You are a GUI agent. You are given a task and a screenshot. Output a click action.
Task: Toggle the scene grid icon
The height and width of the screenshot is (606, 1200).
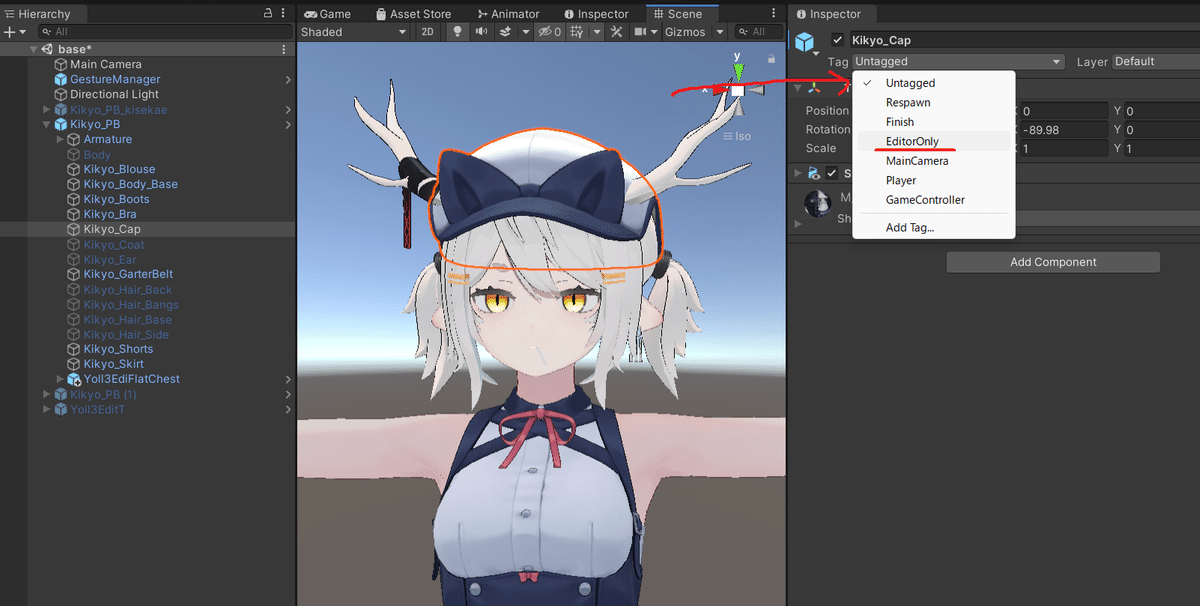tap(577, 32)
